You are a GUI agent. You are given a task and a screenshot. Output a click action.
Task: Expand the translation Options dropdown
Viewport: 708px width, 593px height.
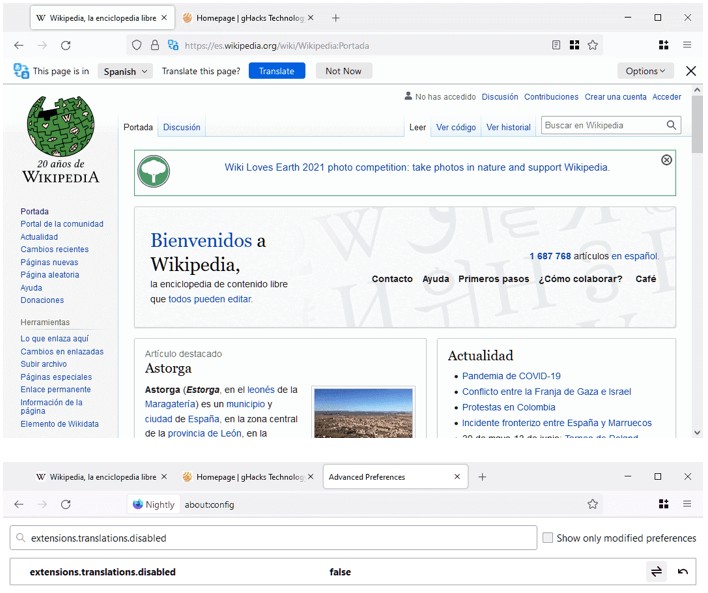point(645,71)
